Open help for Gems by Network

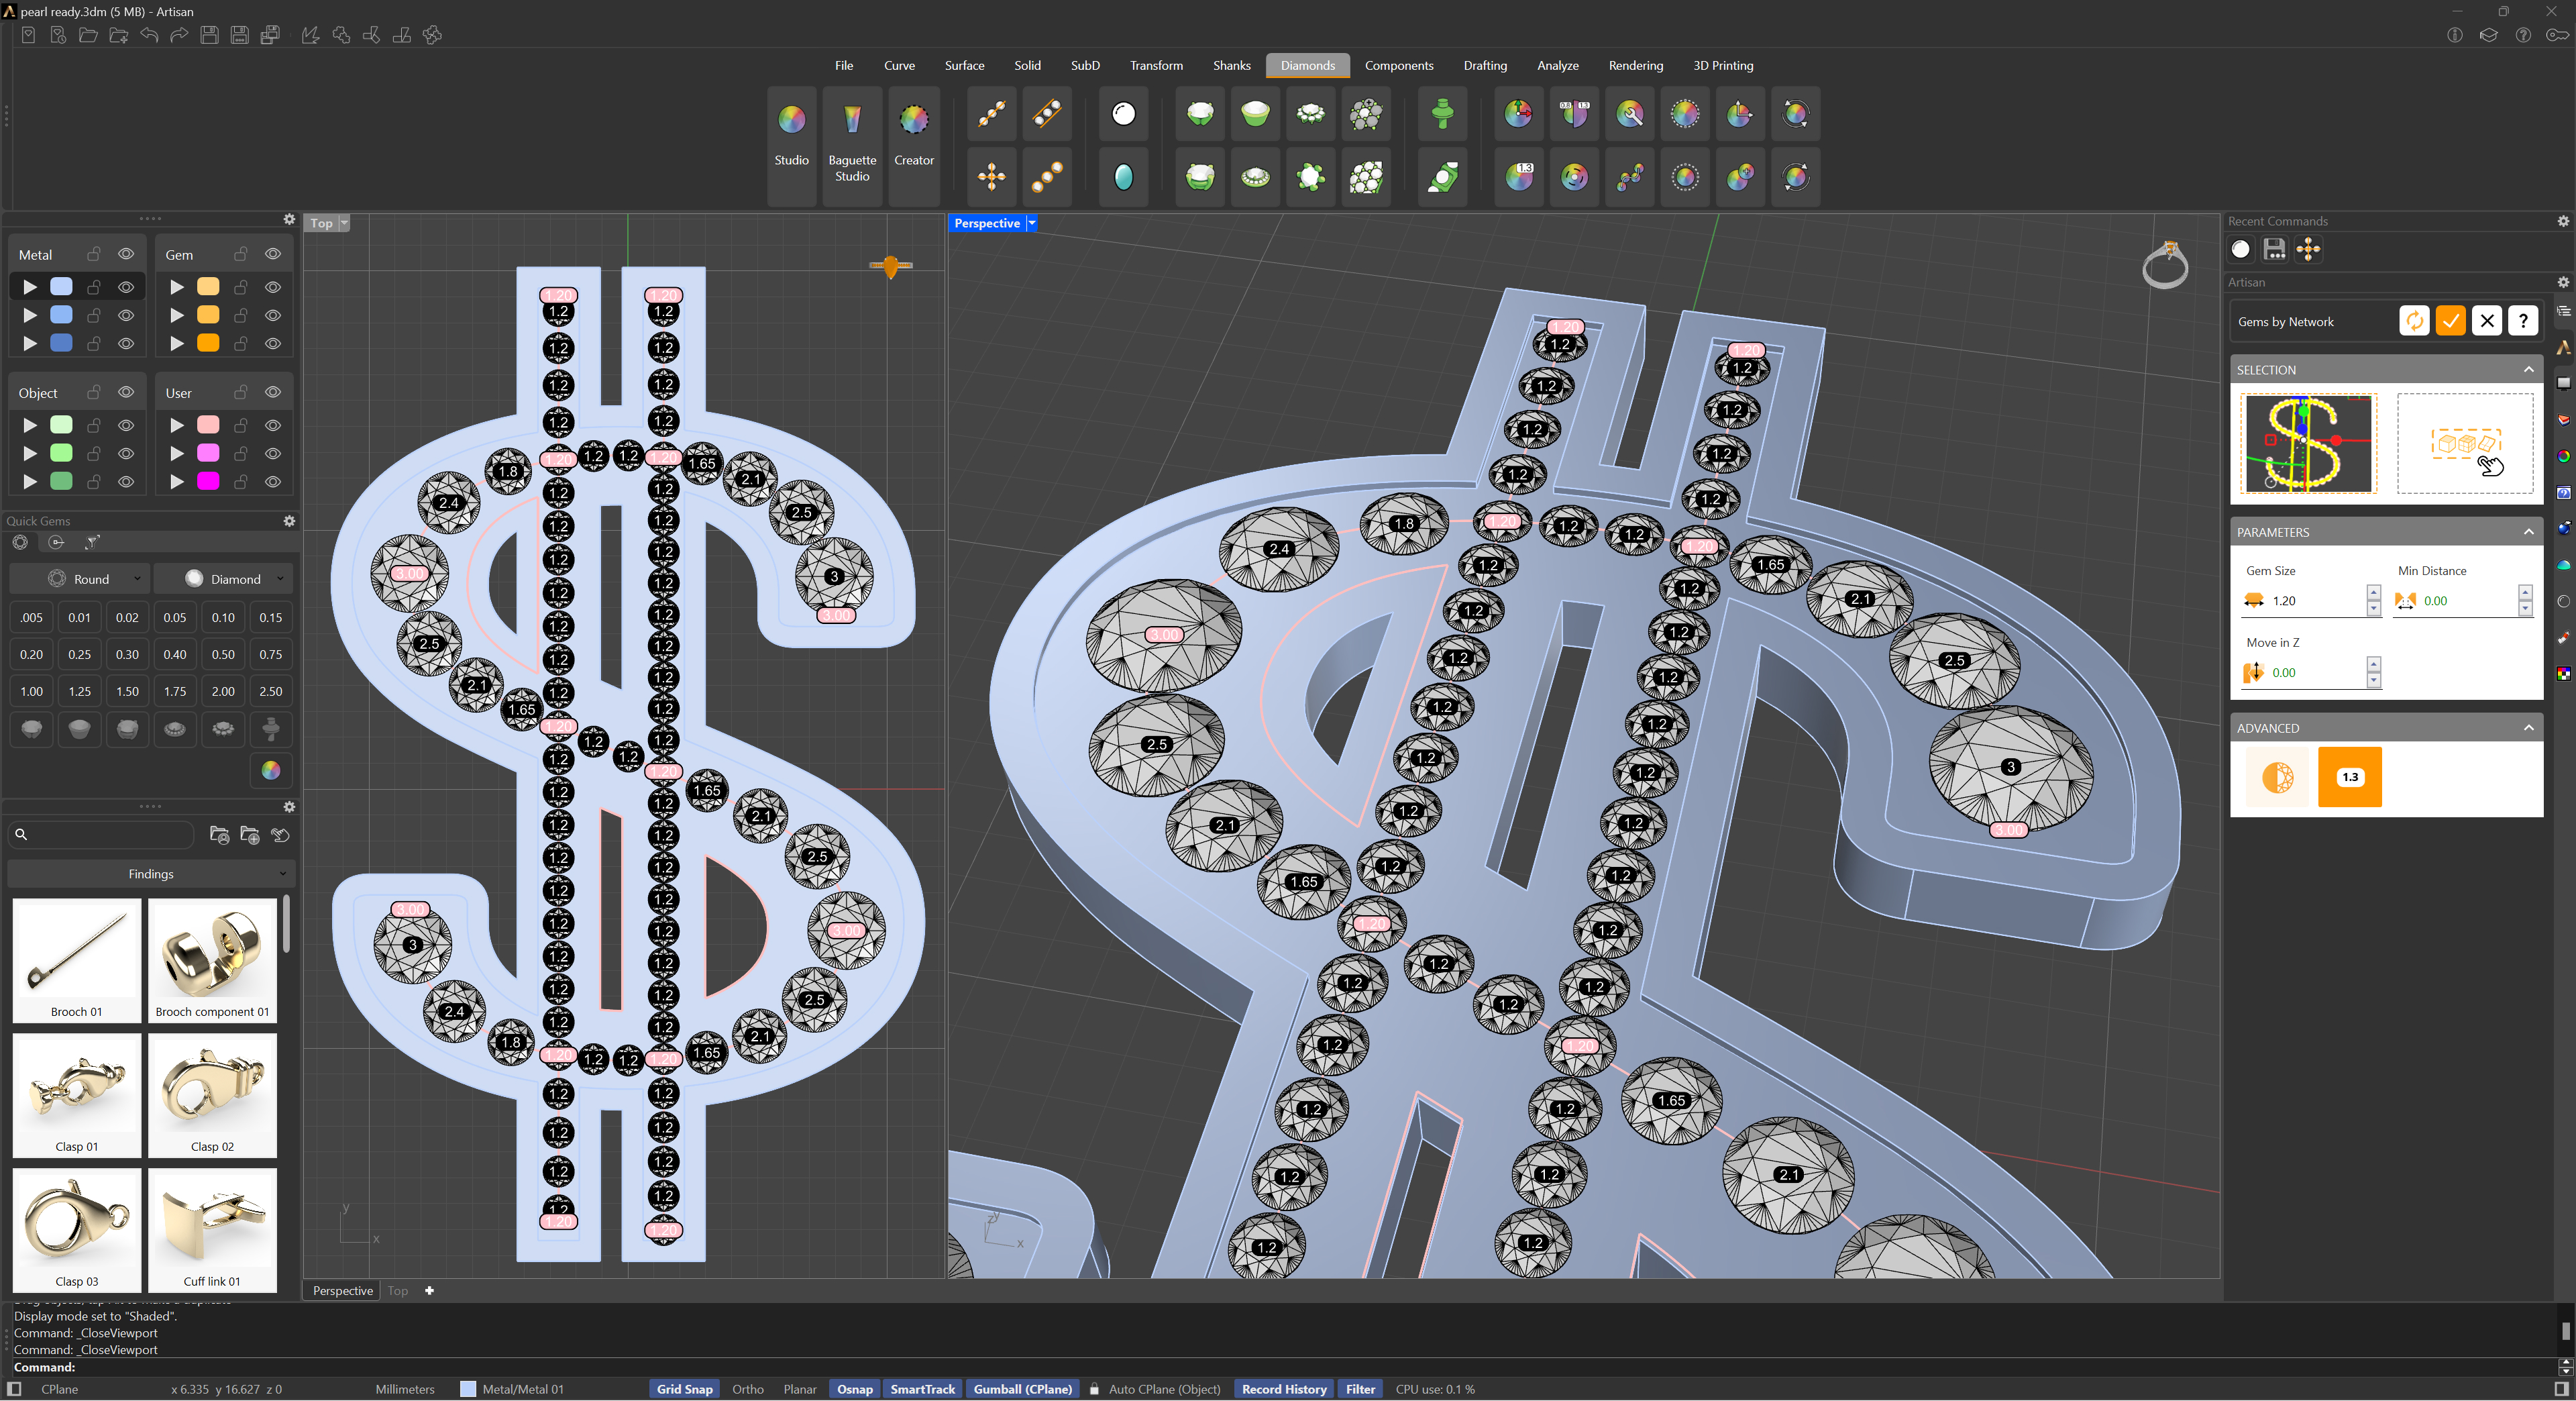[2523, 321]
